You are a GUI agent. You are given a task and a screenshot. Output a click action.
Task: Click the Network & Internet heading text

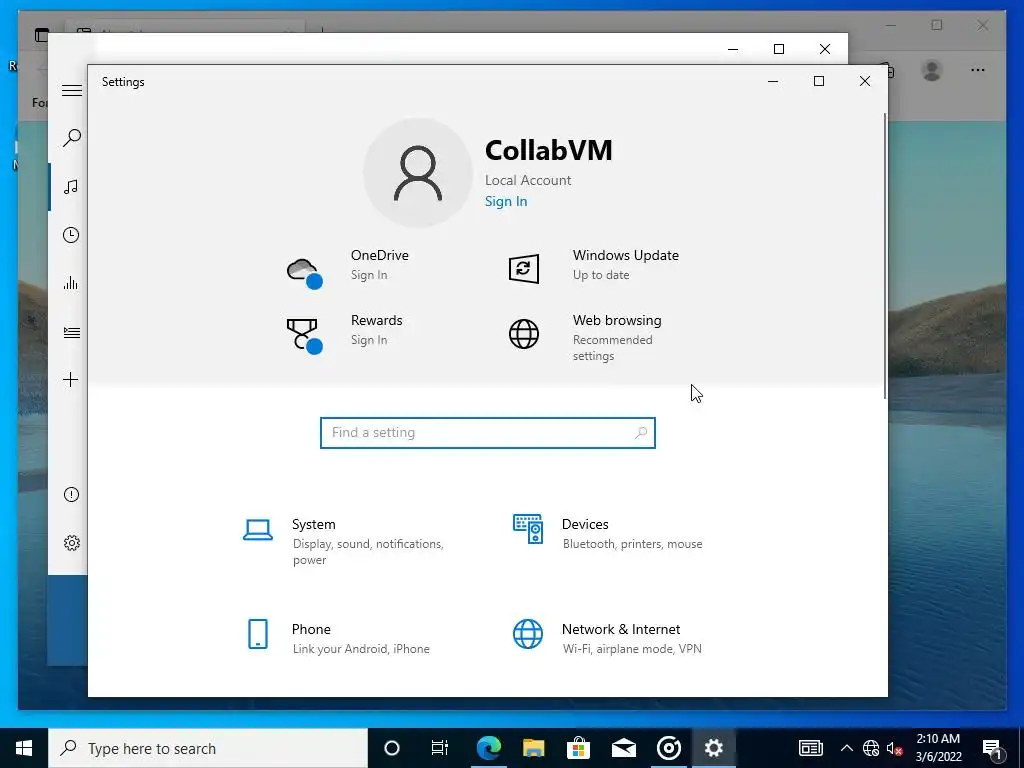(621, 630)
